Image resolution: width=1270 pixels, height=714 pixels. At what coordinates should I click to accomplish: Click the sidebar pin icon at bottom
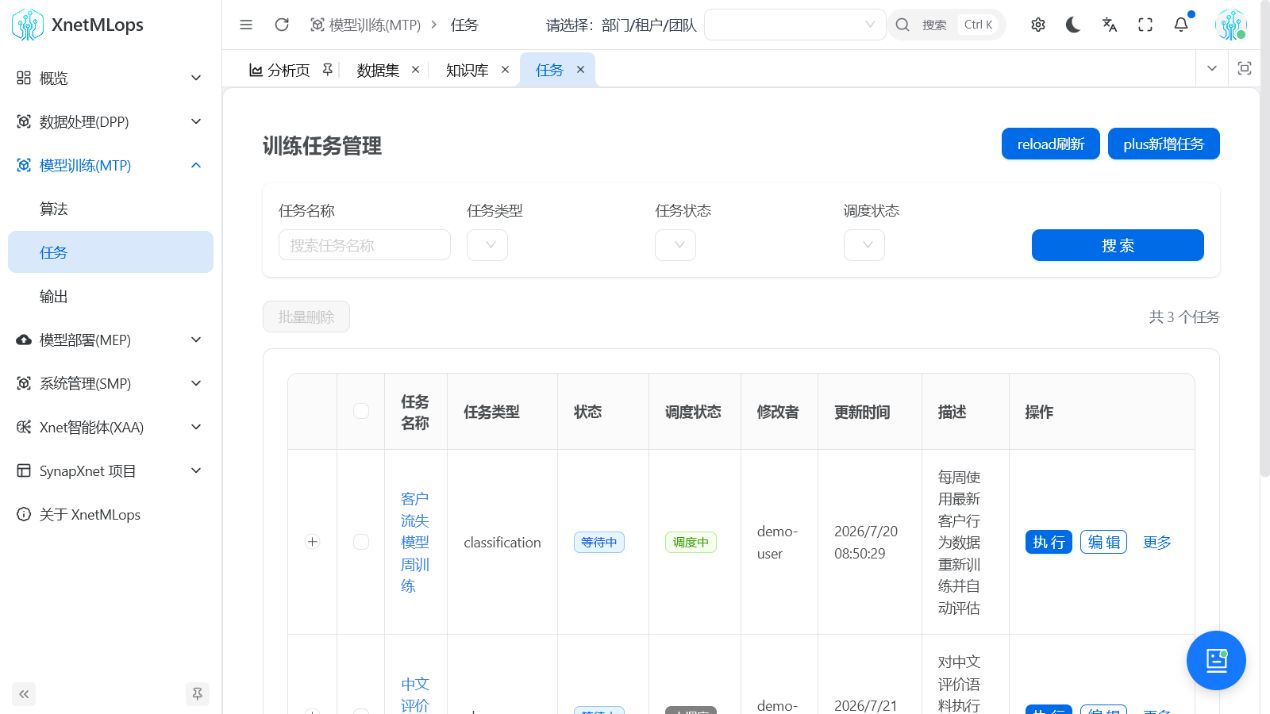[197, 693]
